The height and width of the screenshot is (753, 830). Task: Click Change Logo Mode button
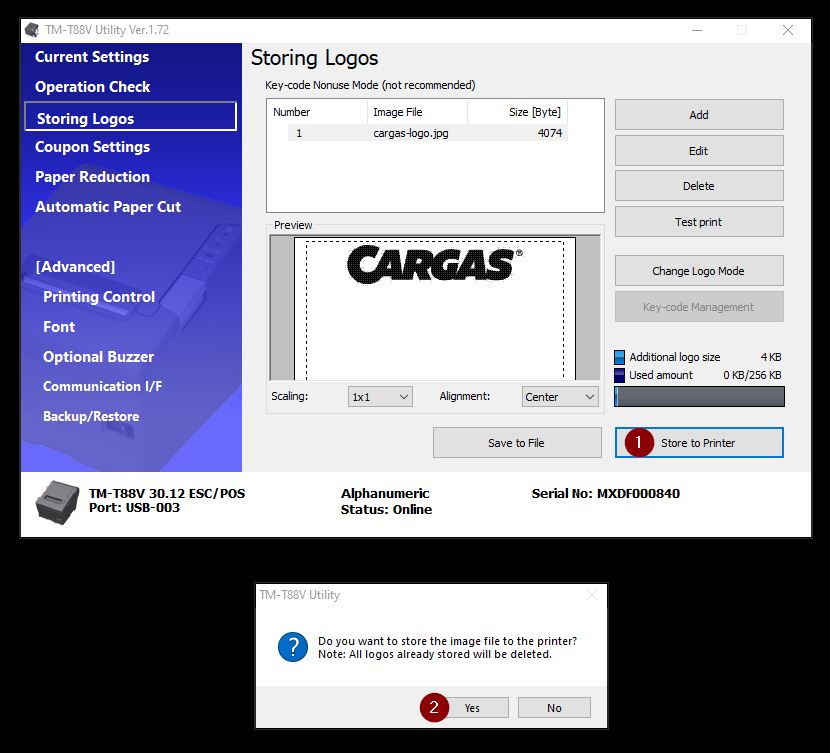699,271
